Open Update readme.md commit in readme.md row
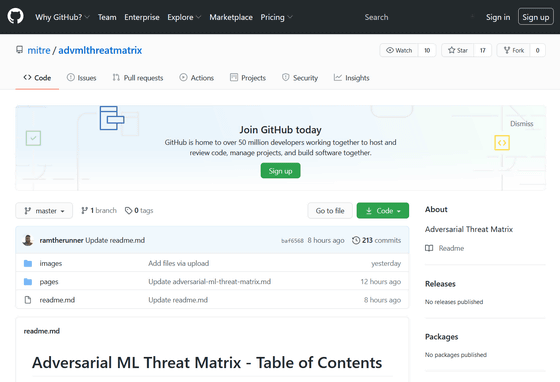 pos(178,300)
